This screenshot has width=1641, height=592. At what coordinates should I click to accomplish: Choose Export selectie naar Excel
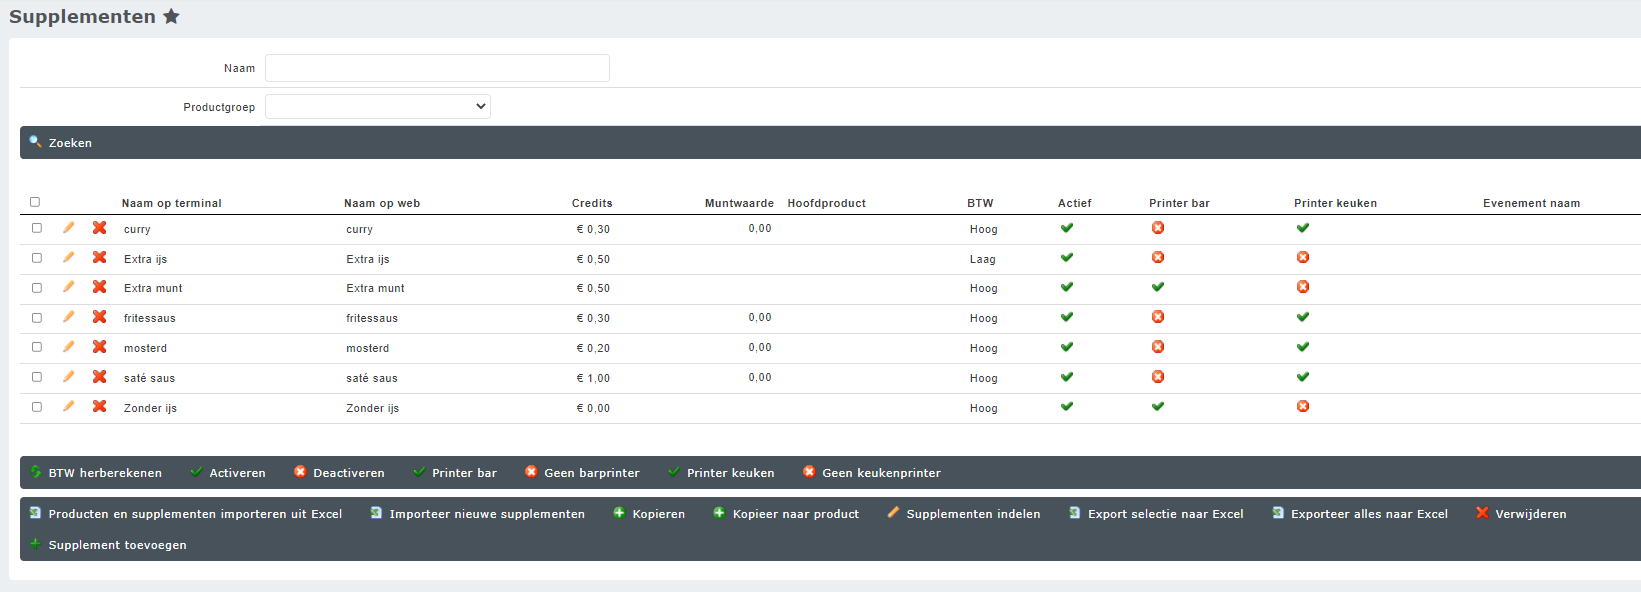(x=1165, y=514)
